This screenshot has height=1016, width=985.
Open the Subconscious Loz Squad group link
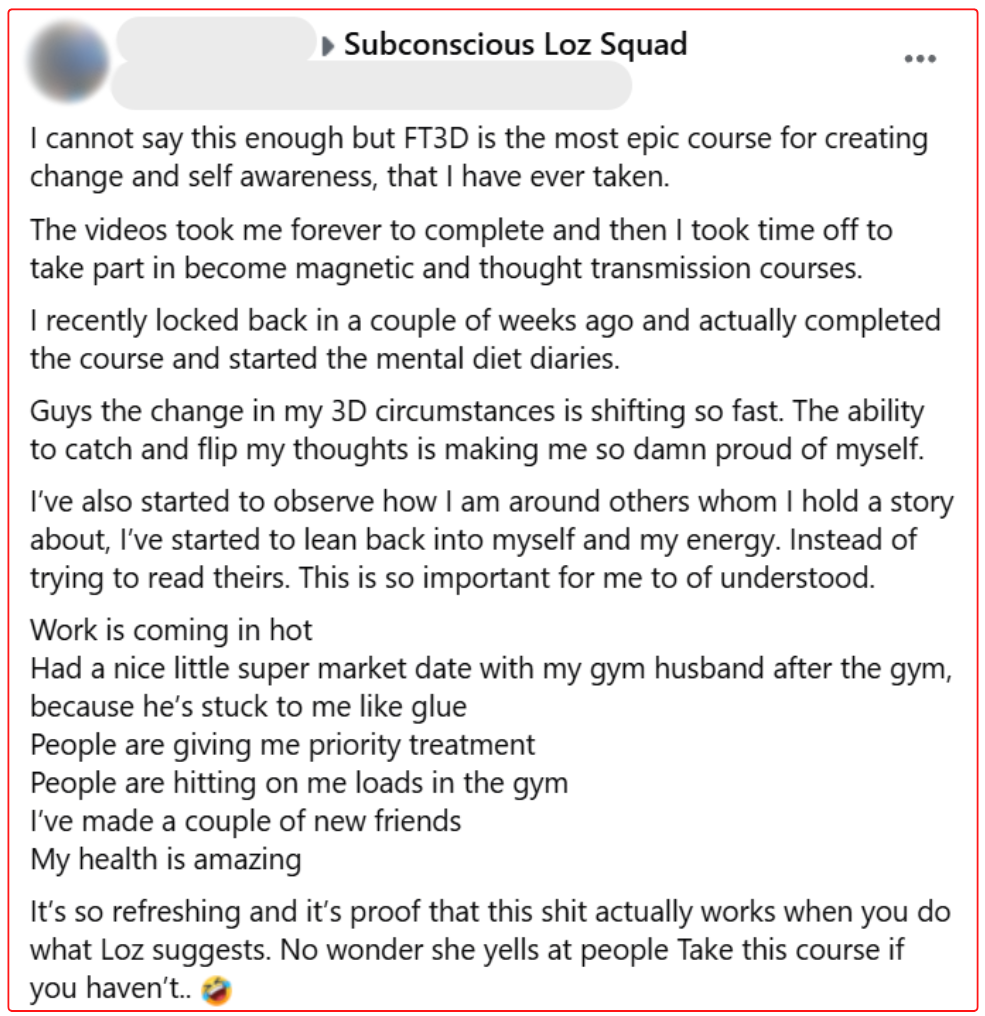515,45
